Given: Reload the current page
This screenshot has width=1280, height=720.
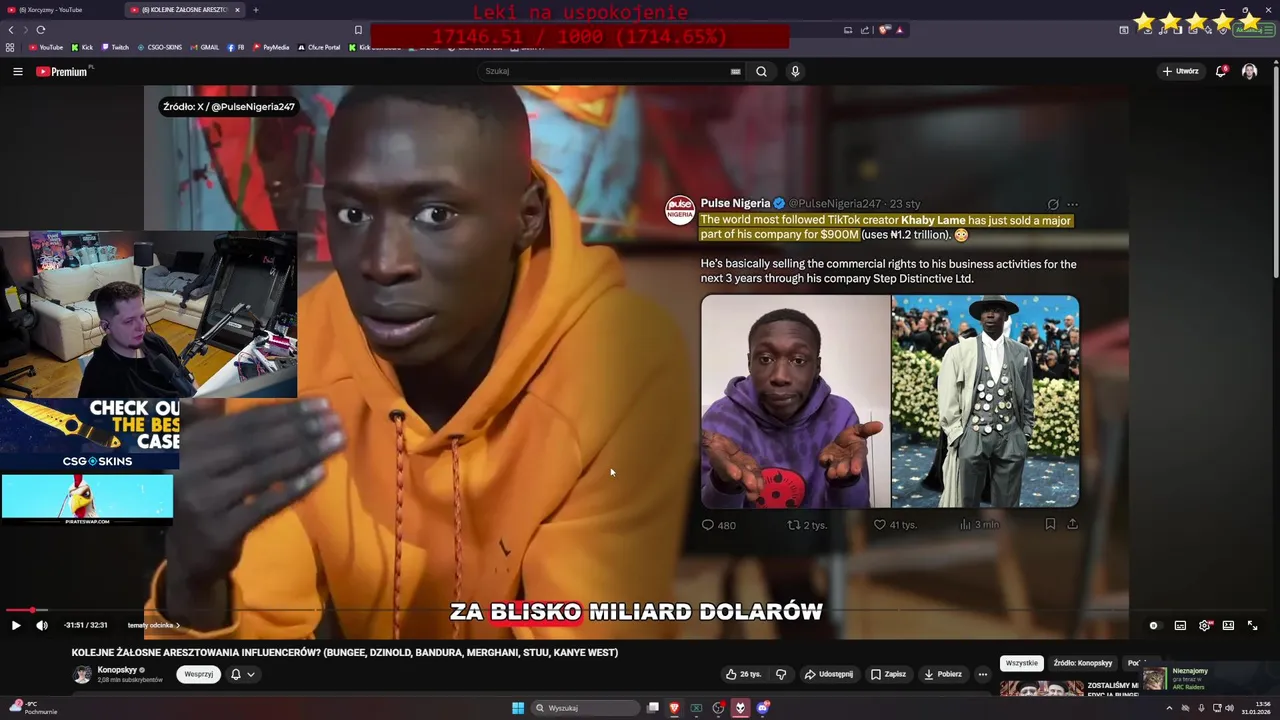Looking at the screenshot, I should (41, 30).
